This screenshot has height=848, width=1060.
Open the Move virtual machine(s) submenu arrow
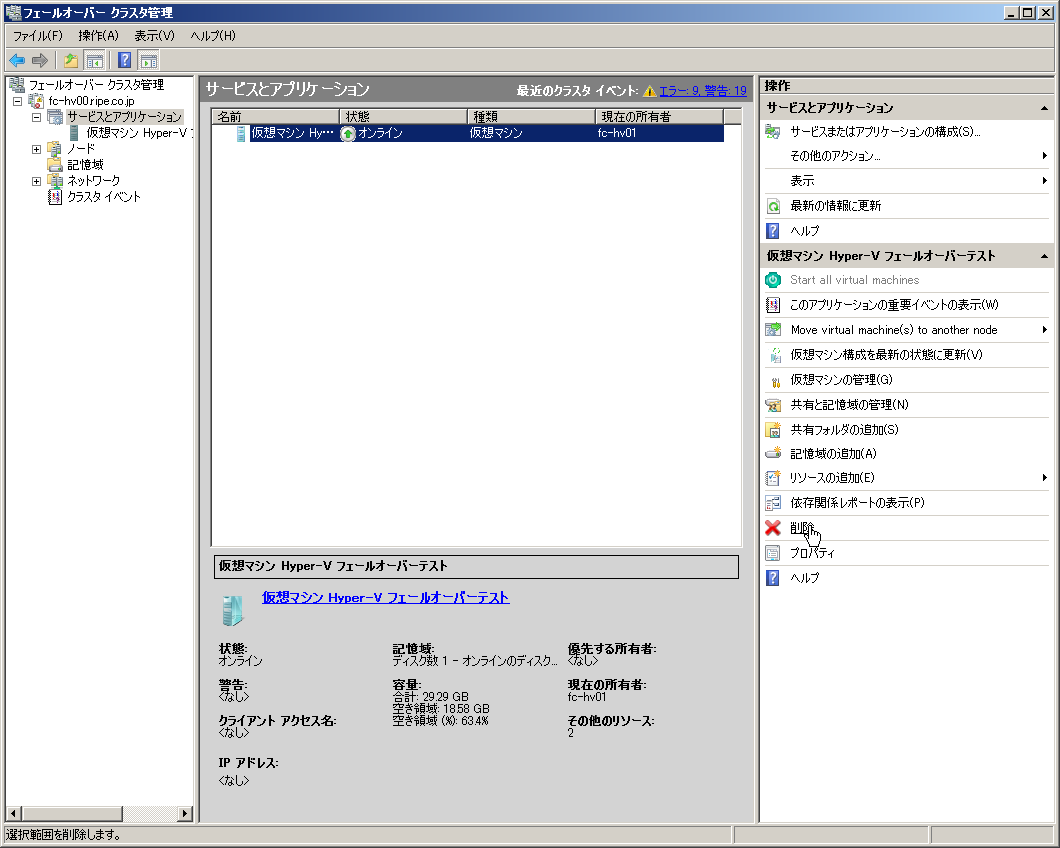[x=1044, y=330]
